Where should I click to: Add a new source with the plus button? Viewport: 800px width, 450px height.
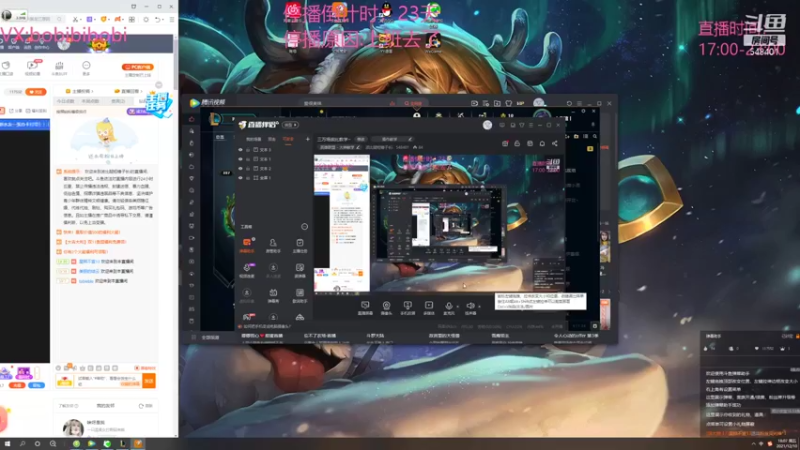coord(308,139)
